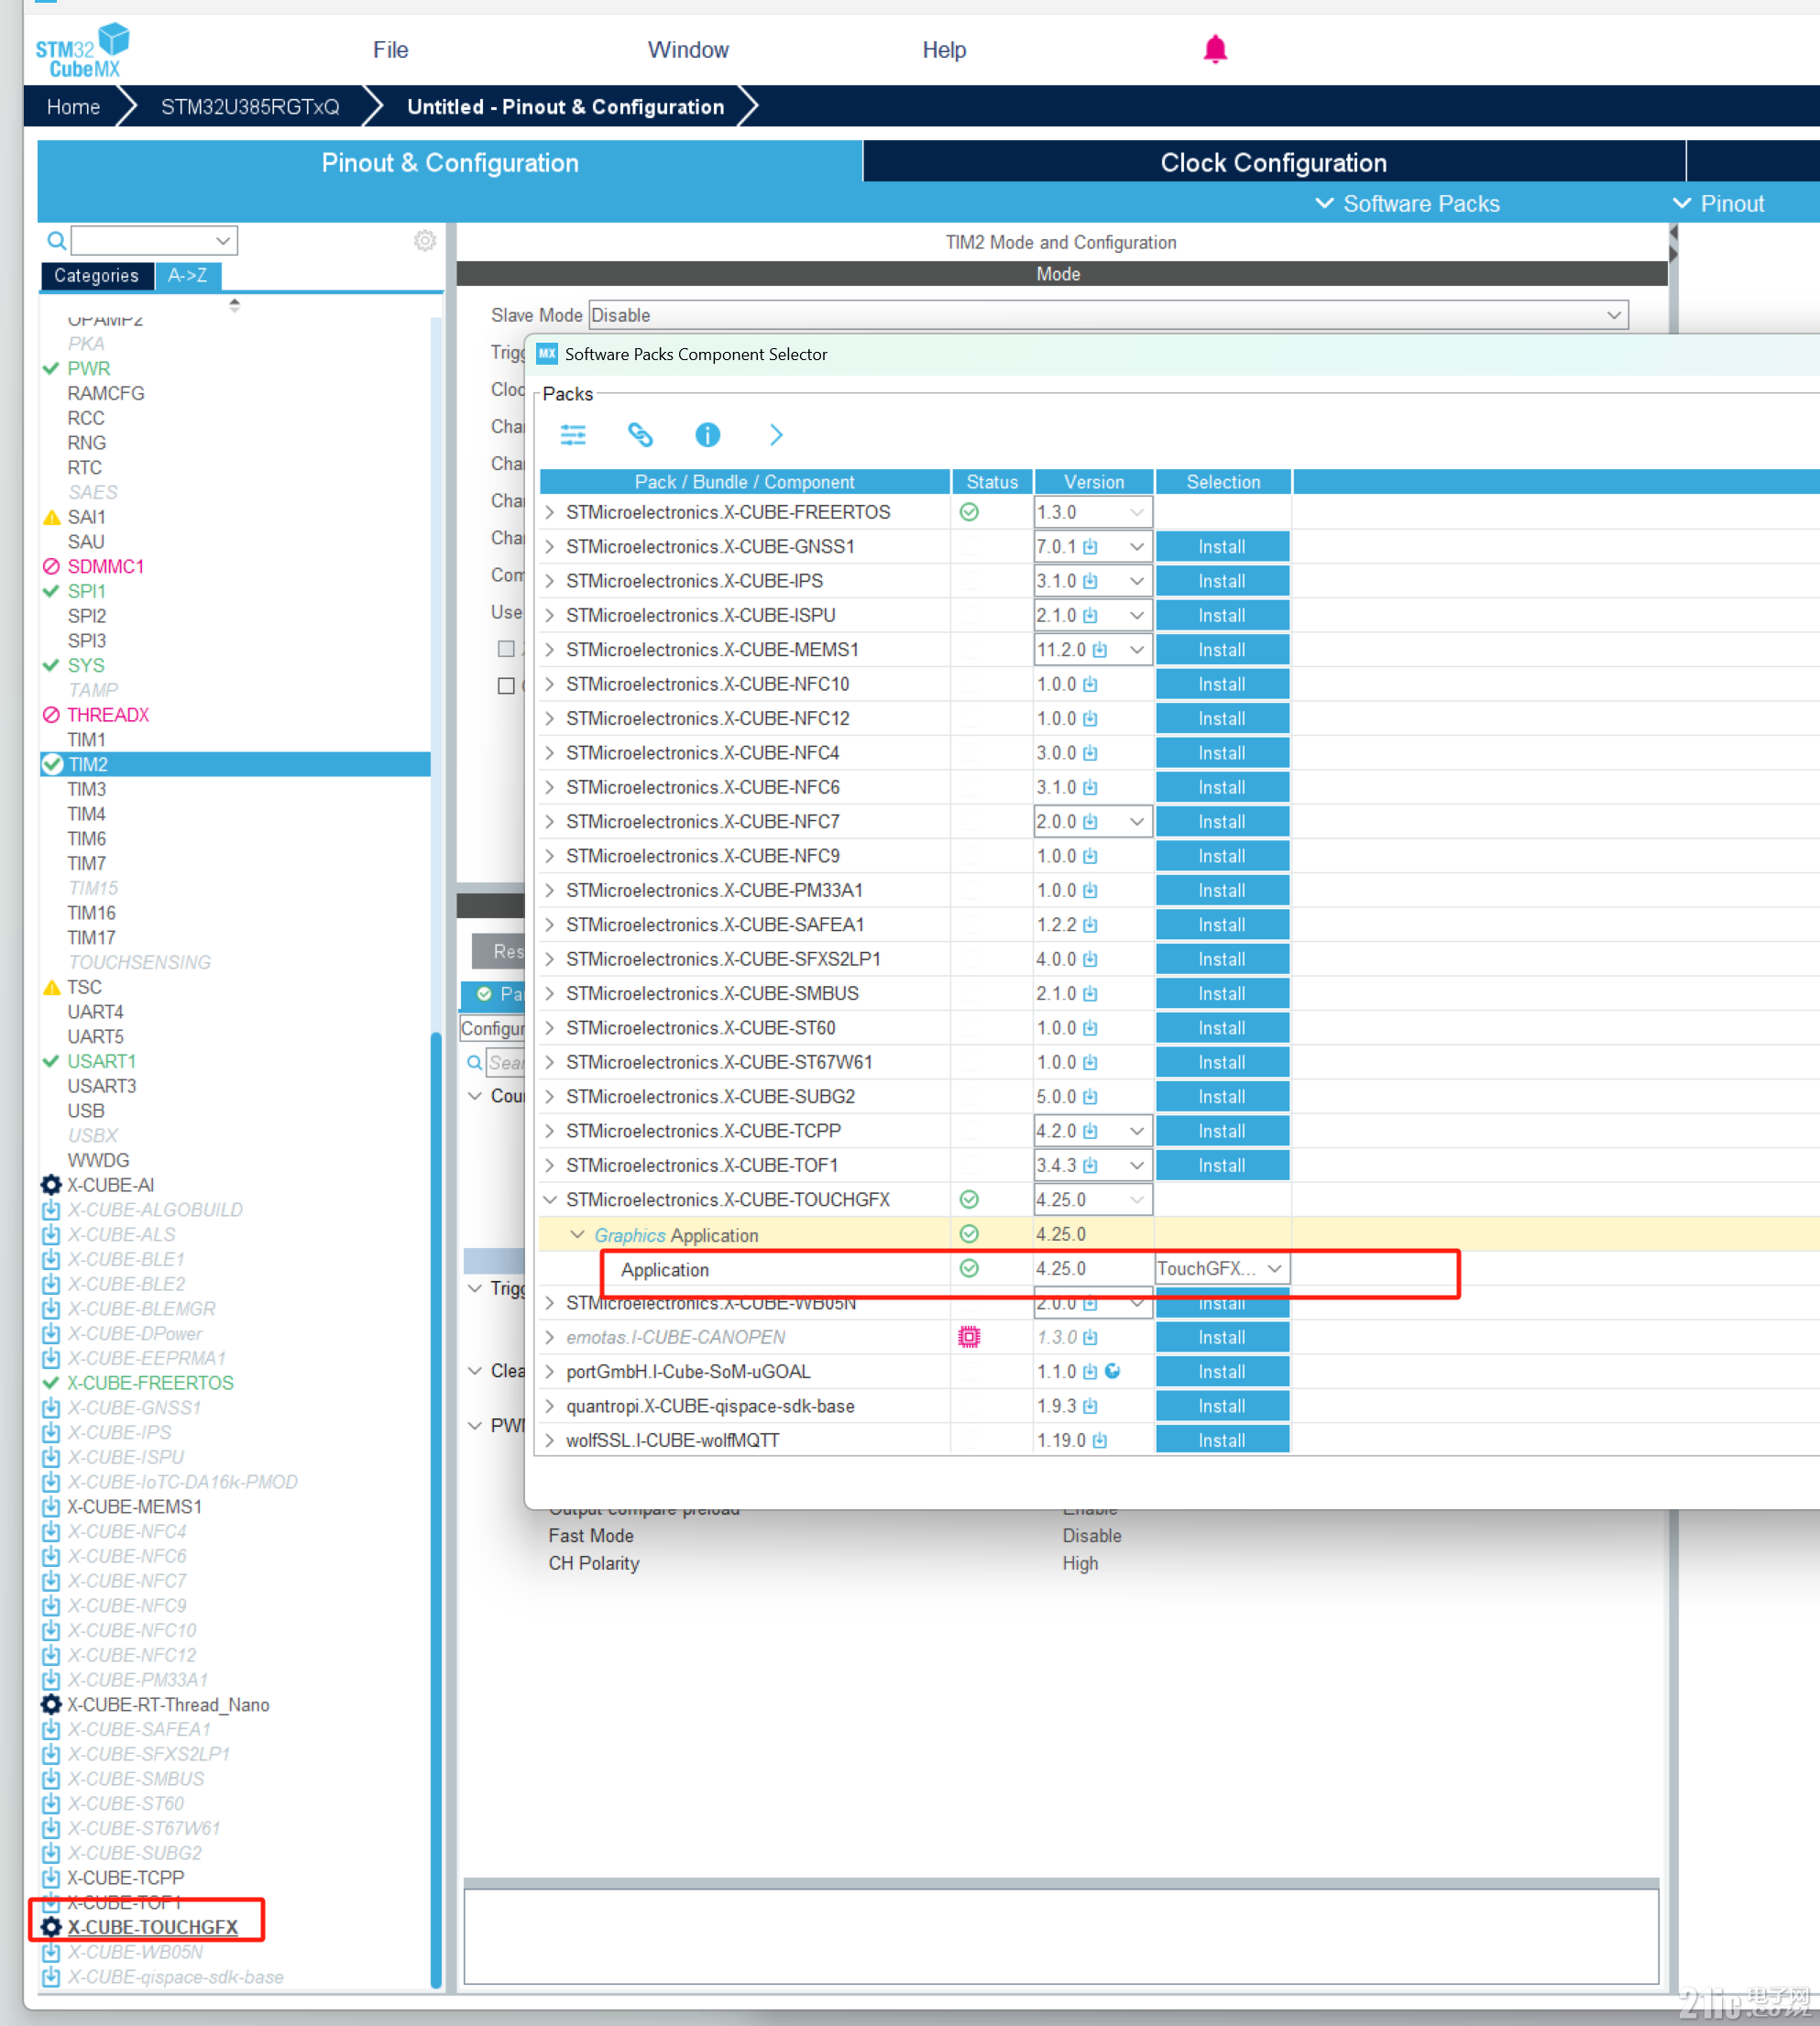Click the Packs info icon
Viewport: 1820px width, 2026px height.
pyautogui.click(x=707, y=435)
